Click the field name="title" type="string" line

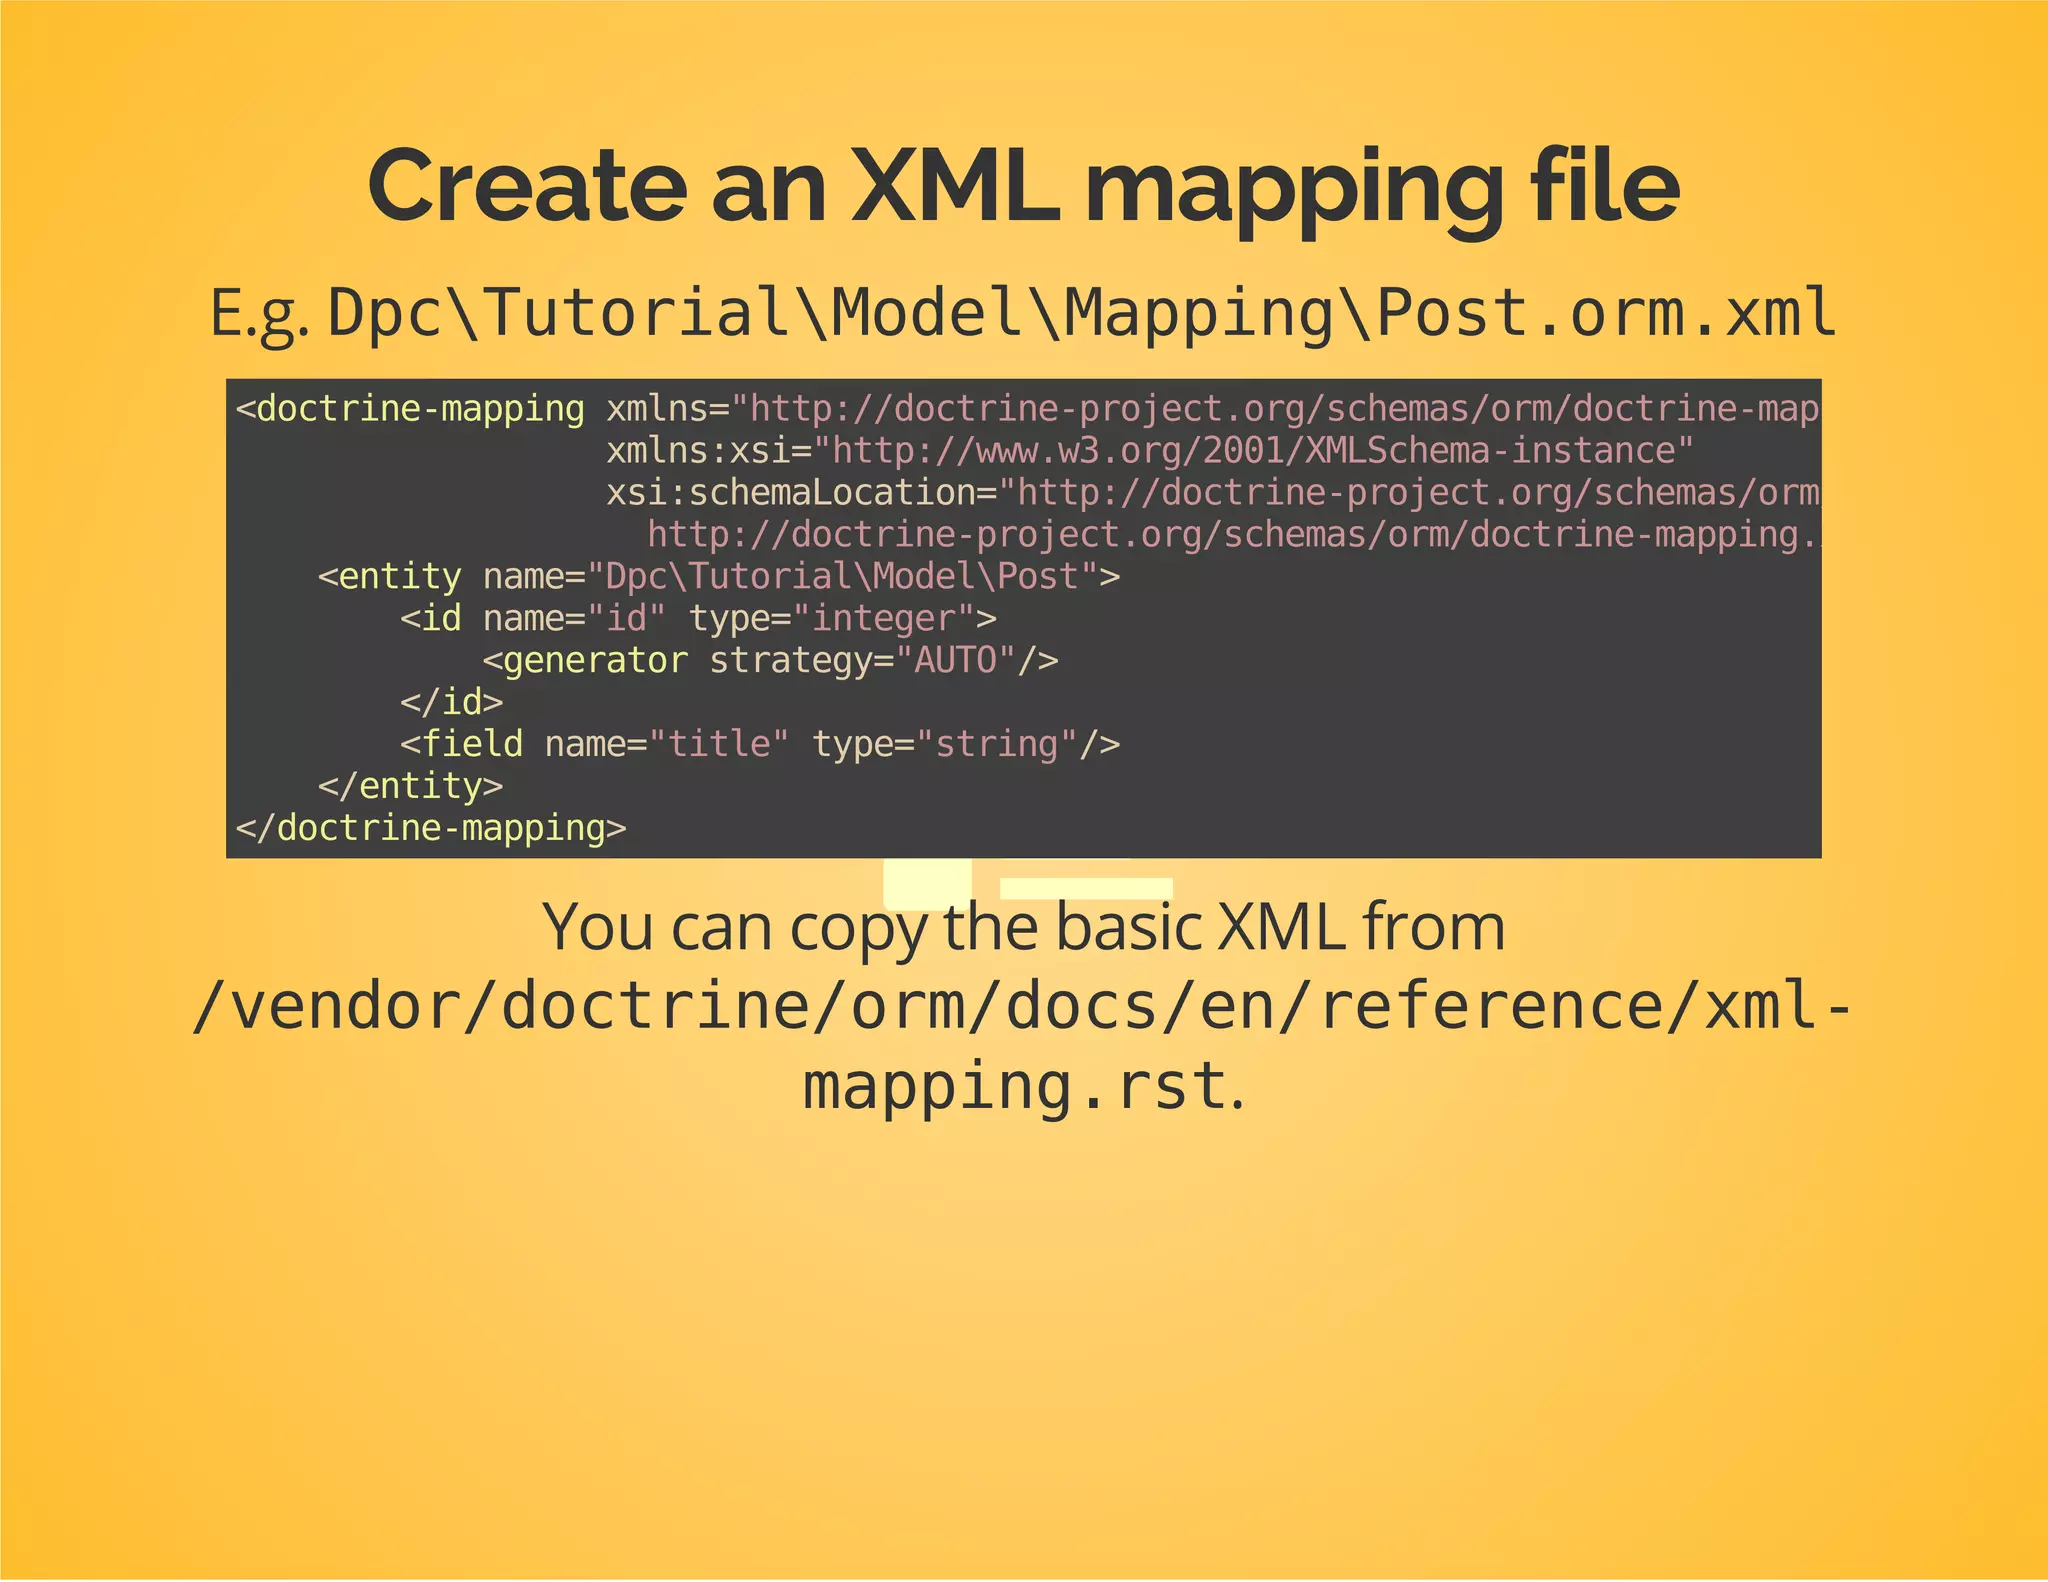coord(760,744)
